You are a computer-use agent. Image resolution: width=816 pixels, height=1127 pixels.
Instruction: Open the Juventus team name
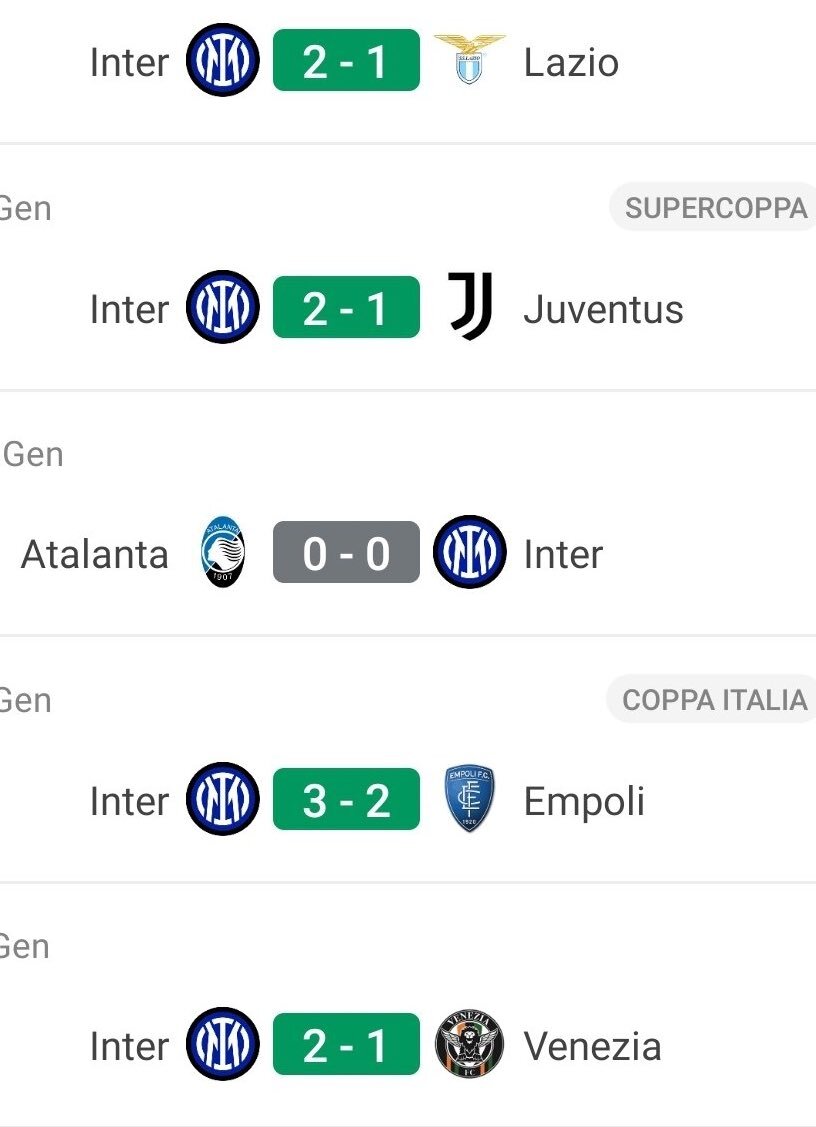tap(603, 310)
